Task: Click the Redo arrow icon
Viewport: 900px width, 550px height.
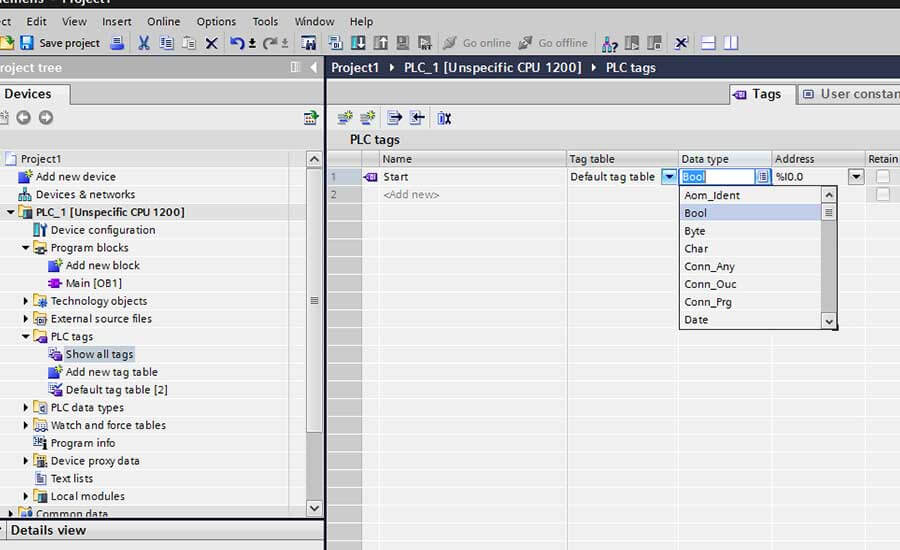Action: click(x=270, y=42)
